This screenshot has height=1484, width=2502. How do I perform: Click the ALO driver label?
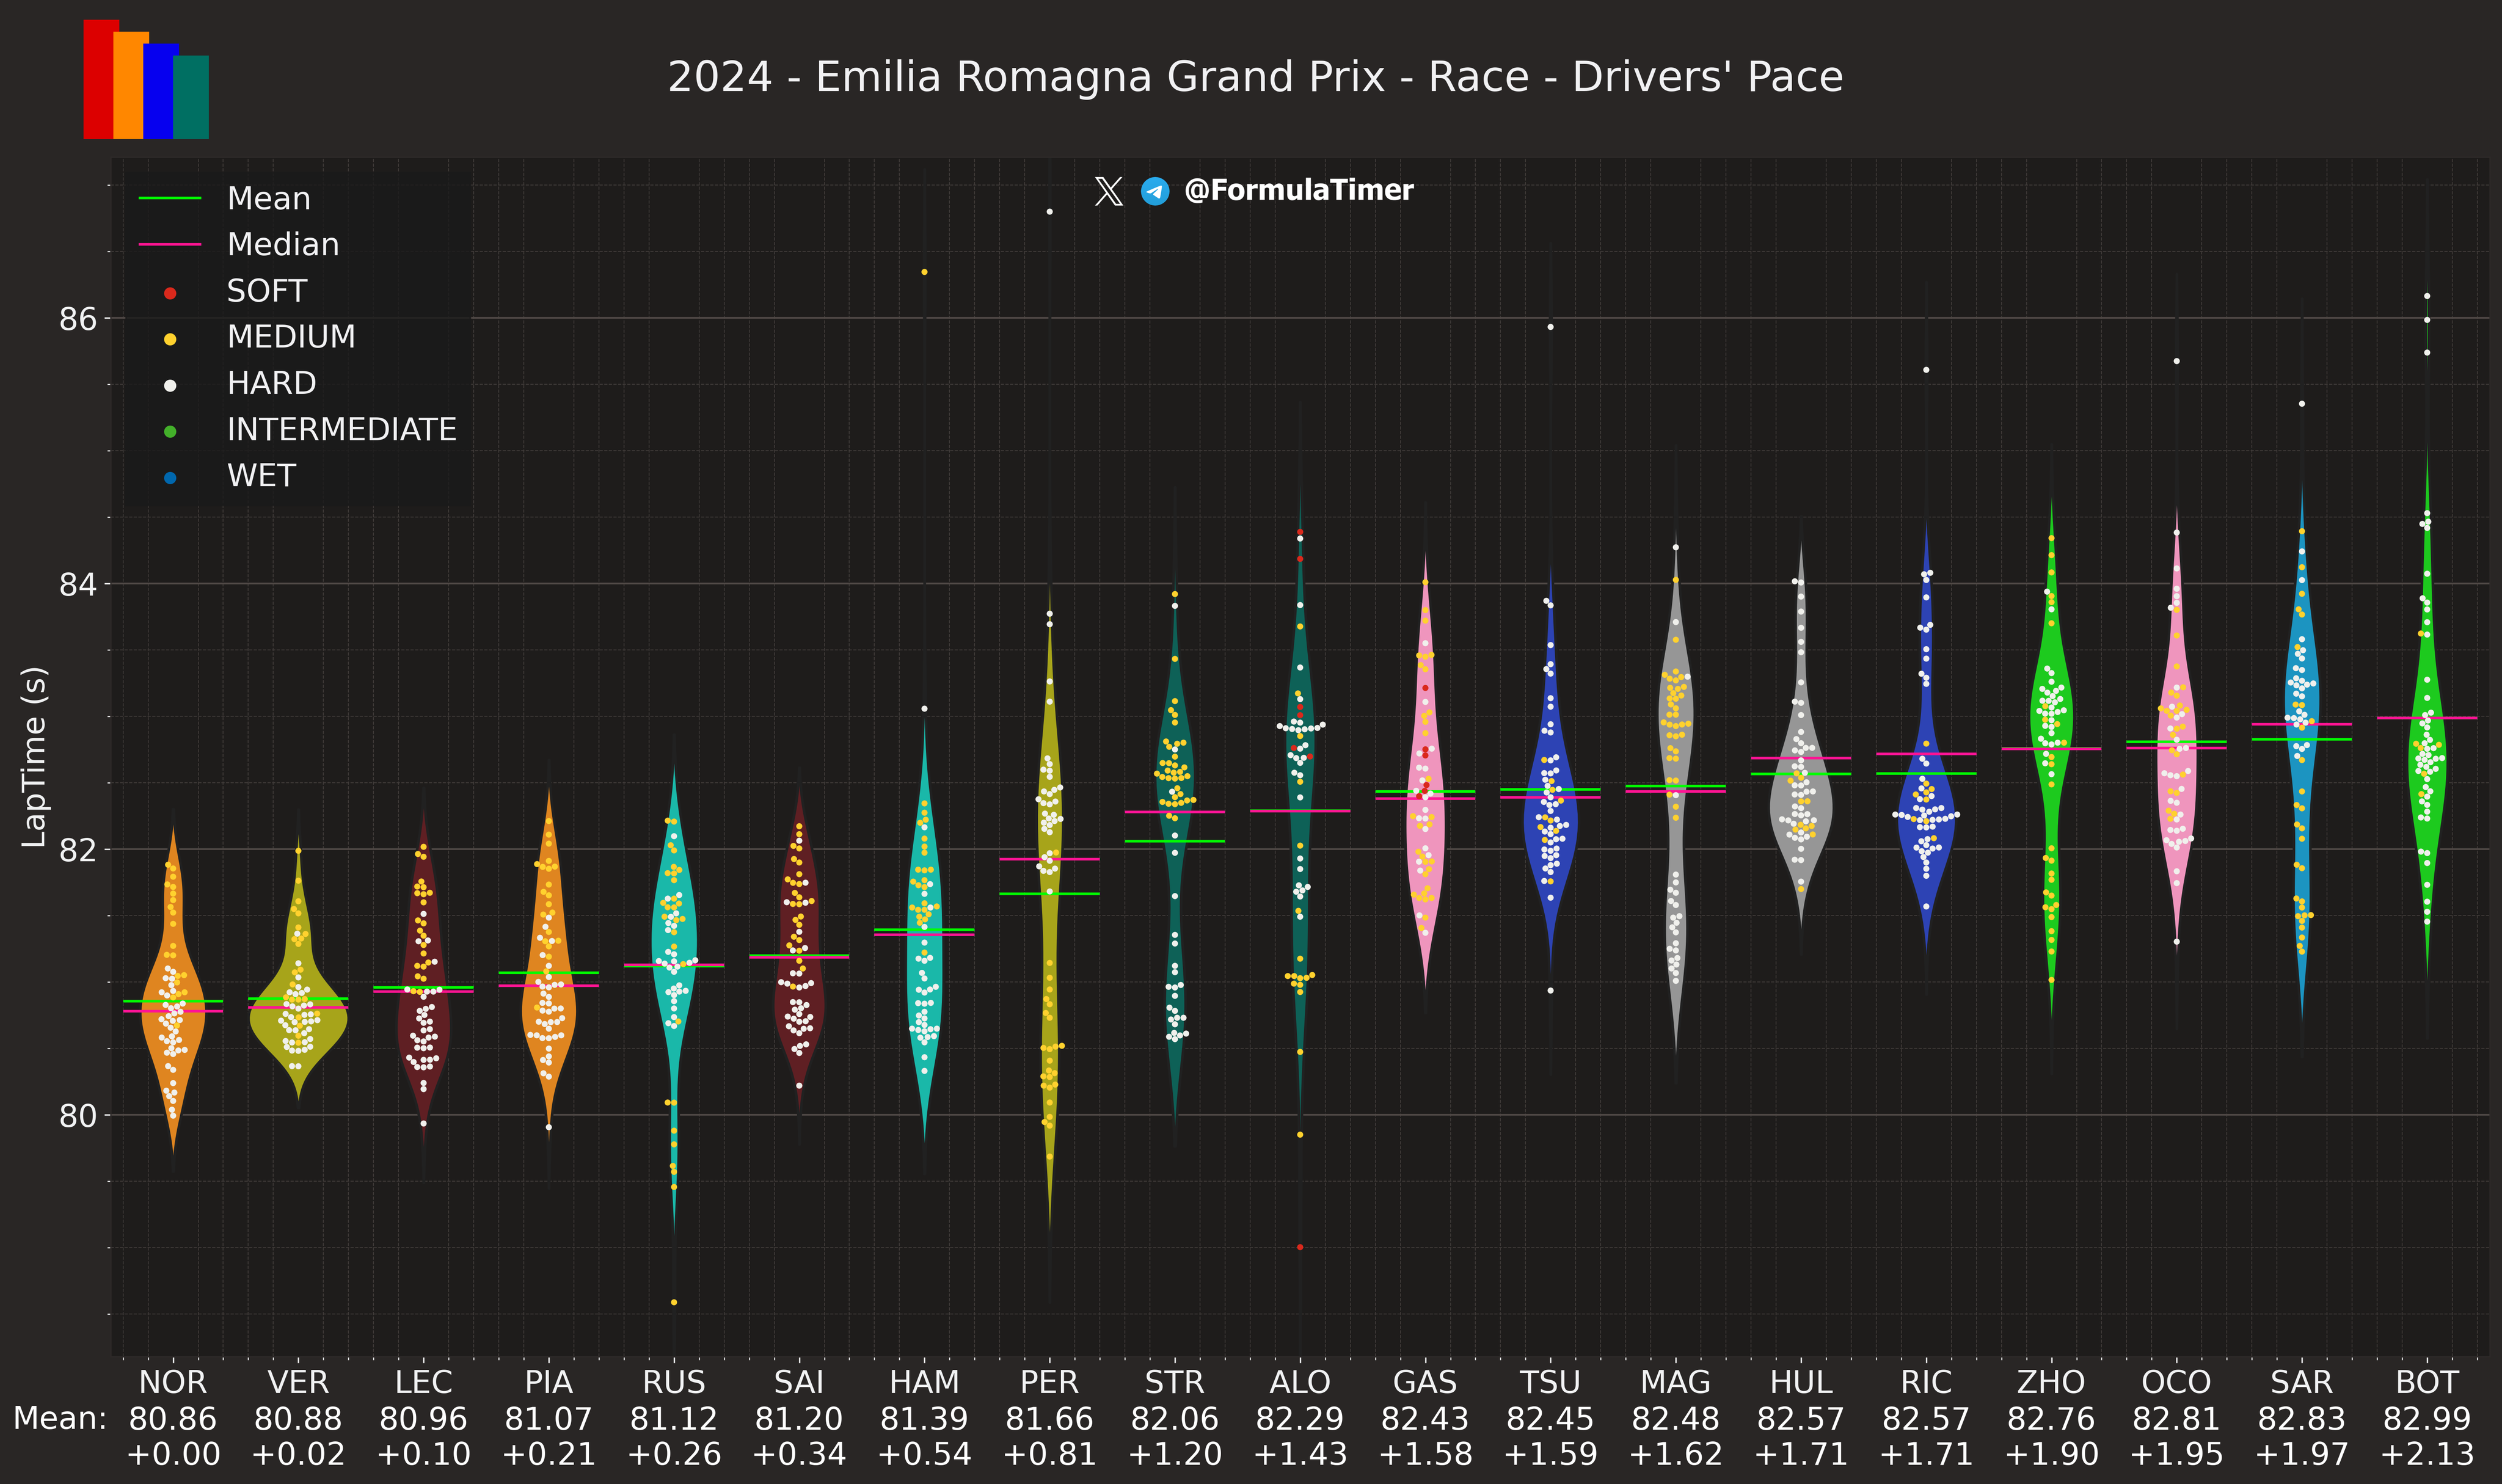point(1300,1382)
